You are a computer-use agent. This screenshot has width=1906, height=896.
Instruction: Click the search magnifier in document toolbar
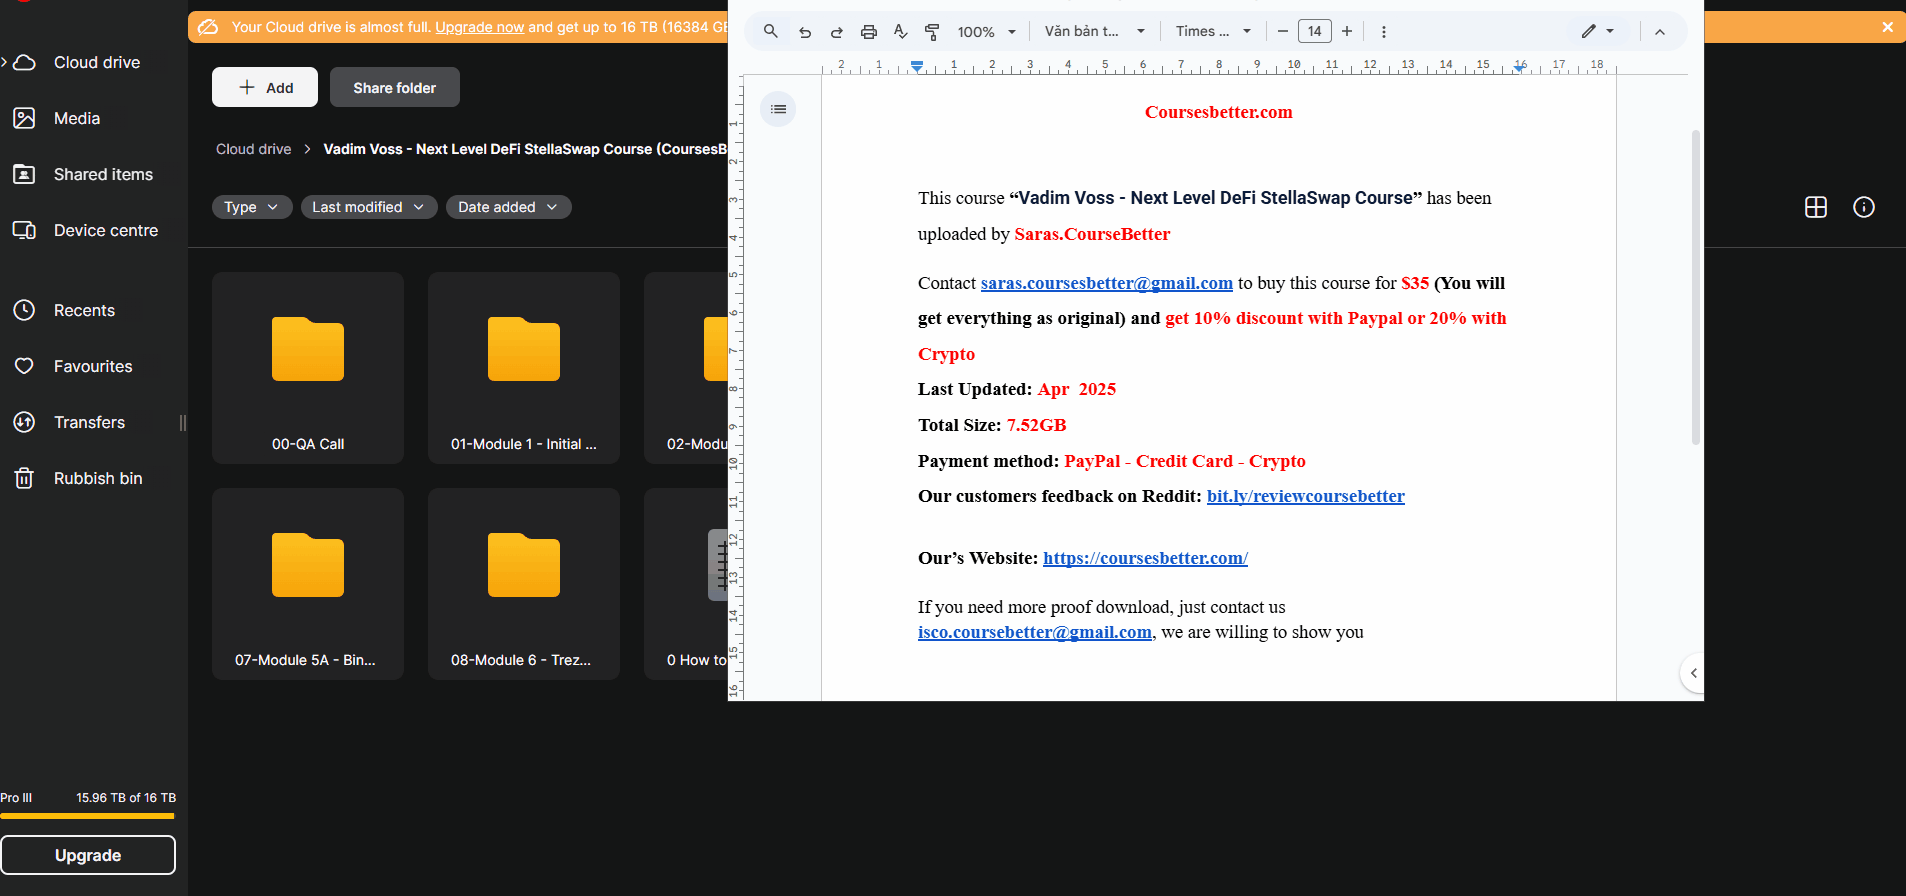[x=770, y=32]
